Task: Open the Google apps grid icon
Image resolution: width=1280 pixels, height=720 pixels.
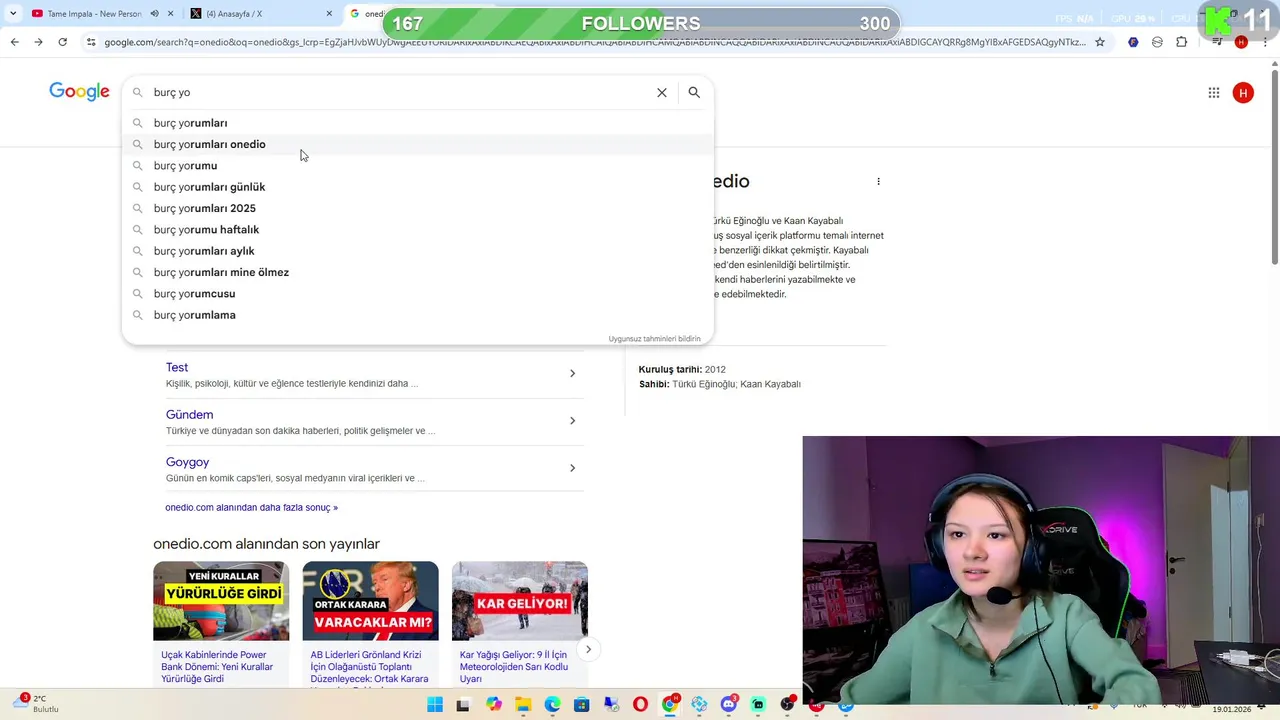Action: click(x=1214, y=93)
